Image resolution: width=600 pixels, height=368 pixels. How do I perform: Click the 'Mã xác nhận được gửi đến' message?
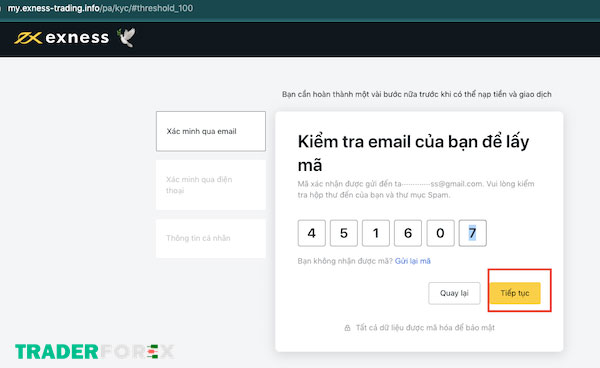[x=416, y=189]
